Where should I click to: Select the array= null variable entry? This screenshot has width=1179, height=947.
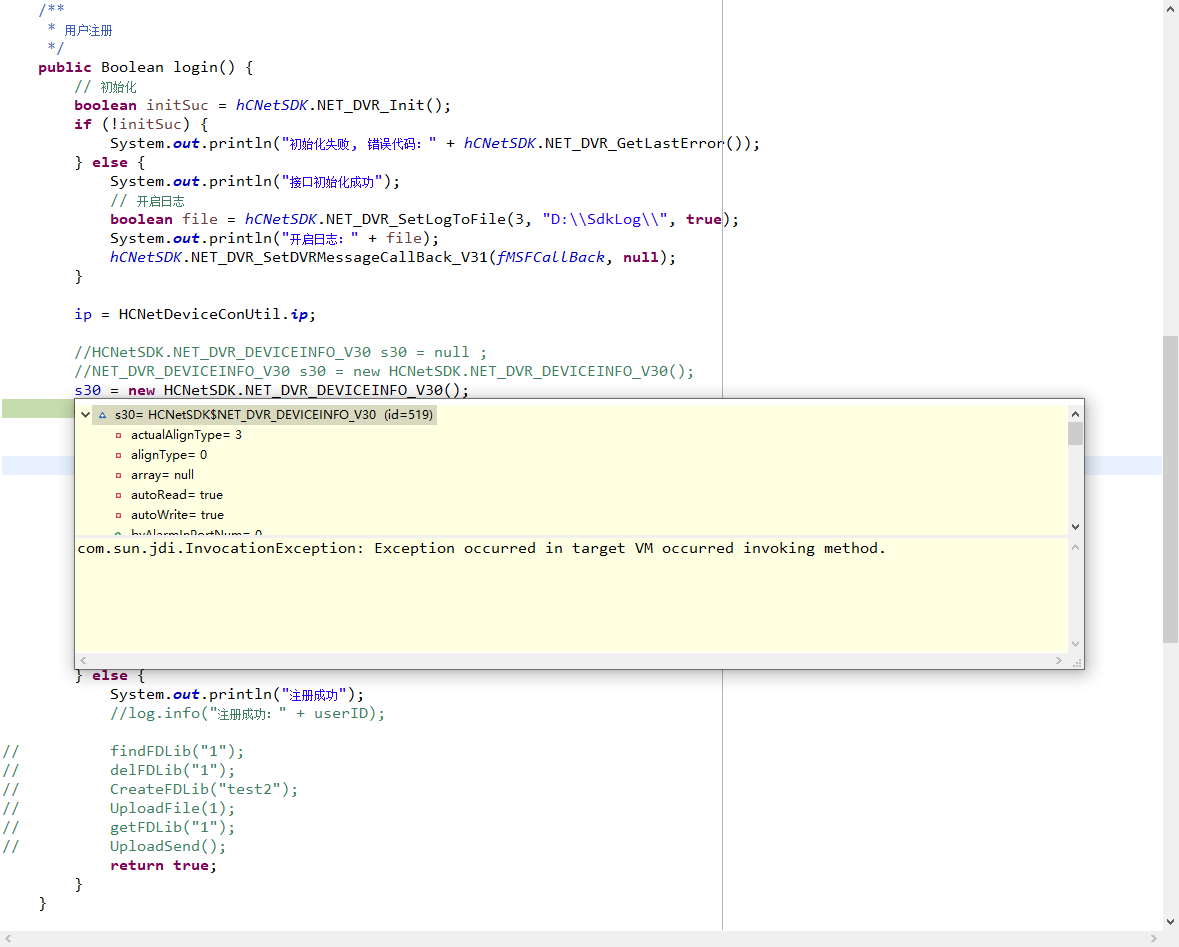[160, 474]
